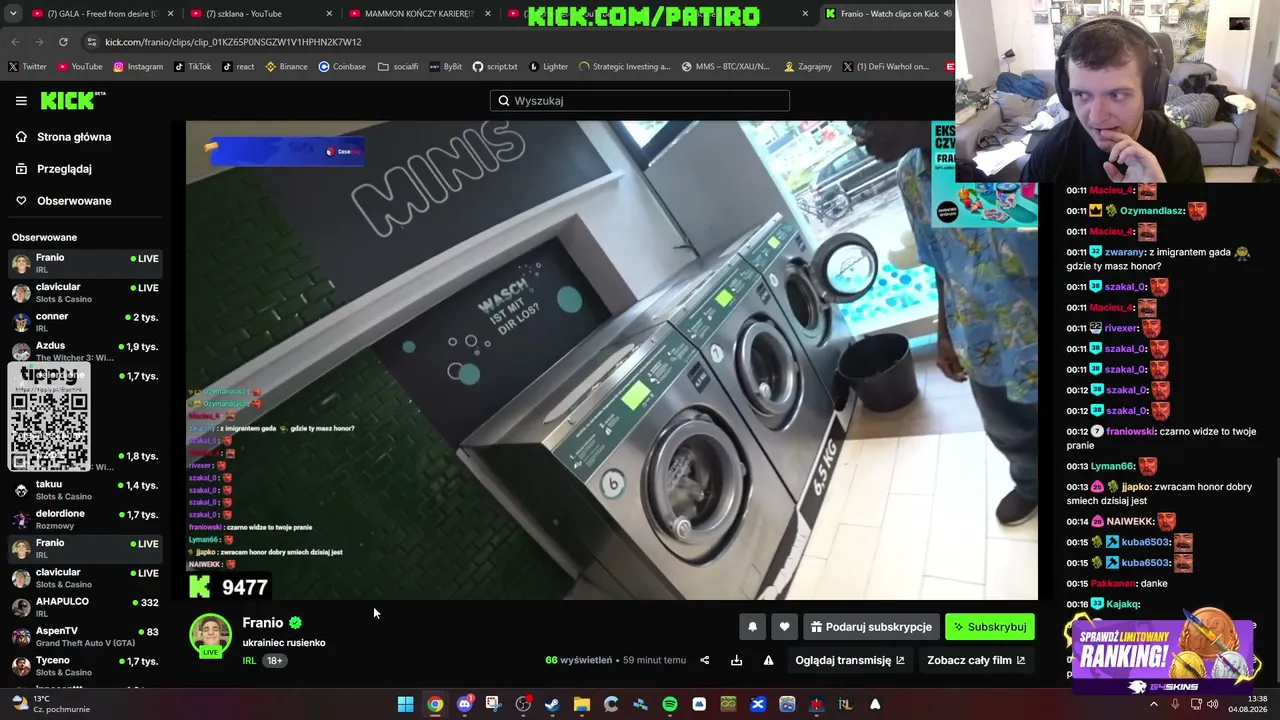This screenshot has width=1280, height=720.
Task: Open Azdus channel in the followed list
Action: [85, 351]
